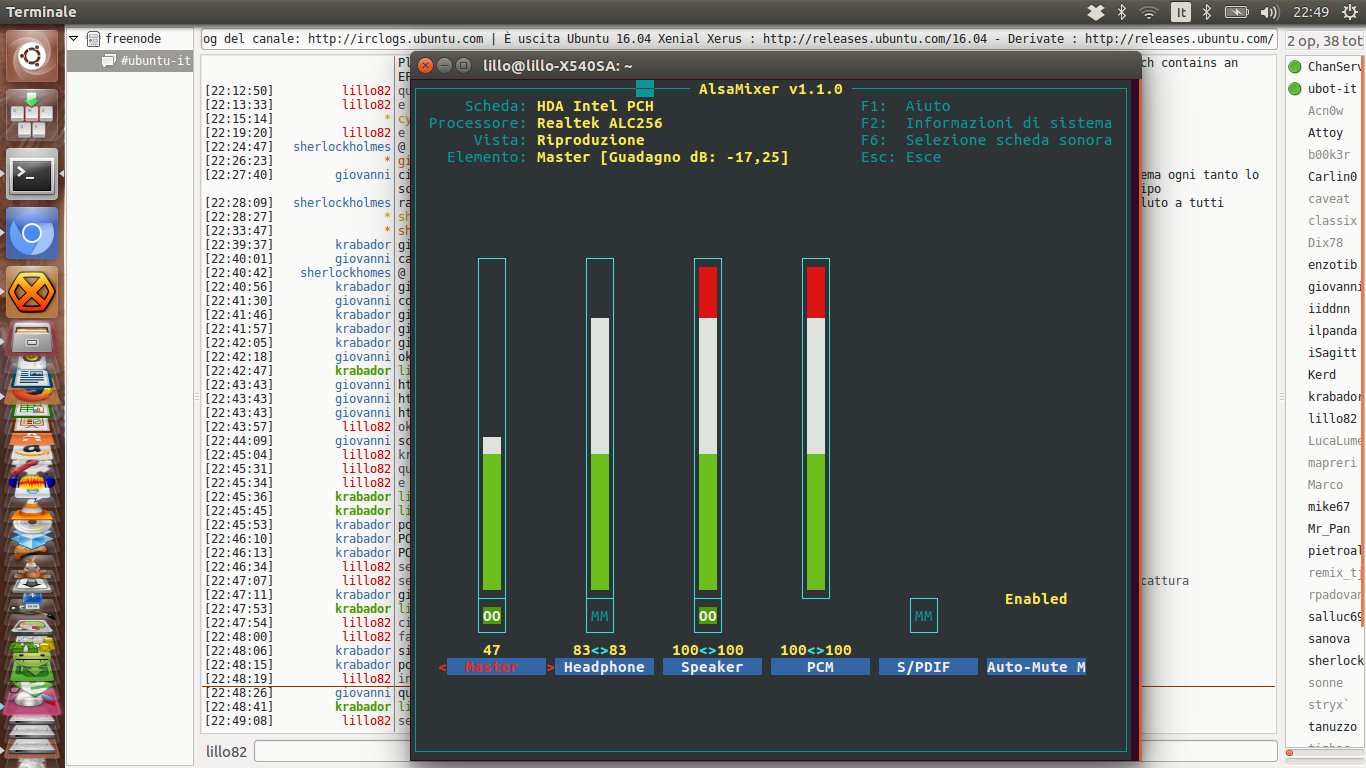
Task: Launch Chromium browser from the dock
Action: pyautogui.click(x=32, y=235)
